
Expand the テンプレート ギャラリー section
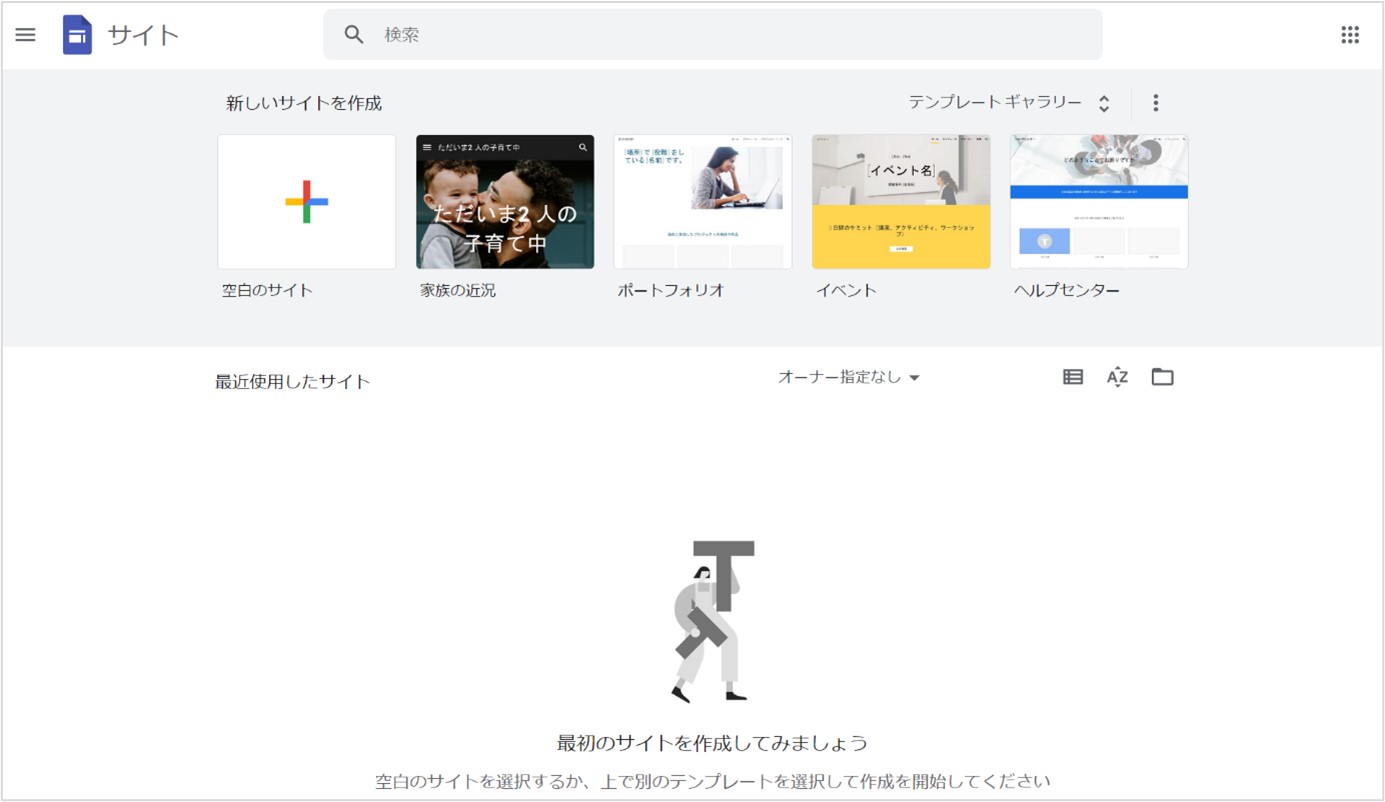1008,103
